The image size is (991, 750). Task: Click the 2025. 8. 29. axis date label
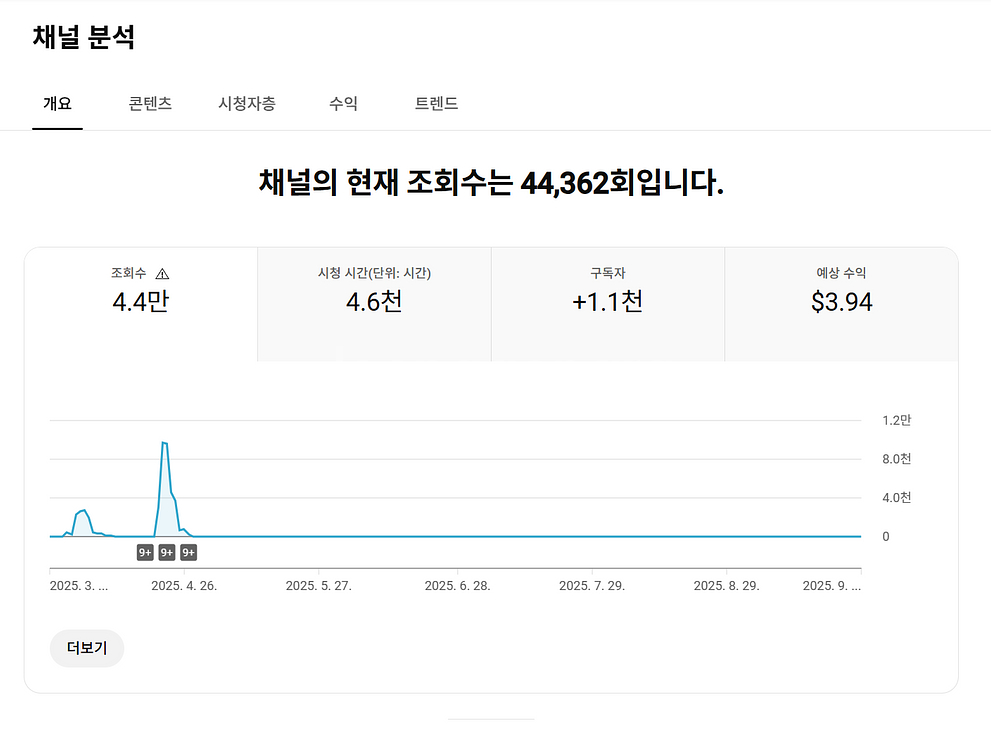coord(726,586)
